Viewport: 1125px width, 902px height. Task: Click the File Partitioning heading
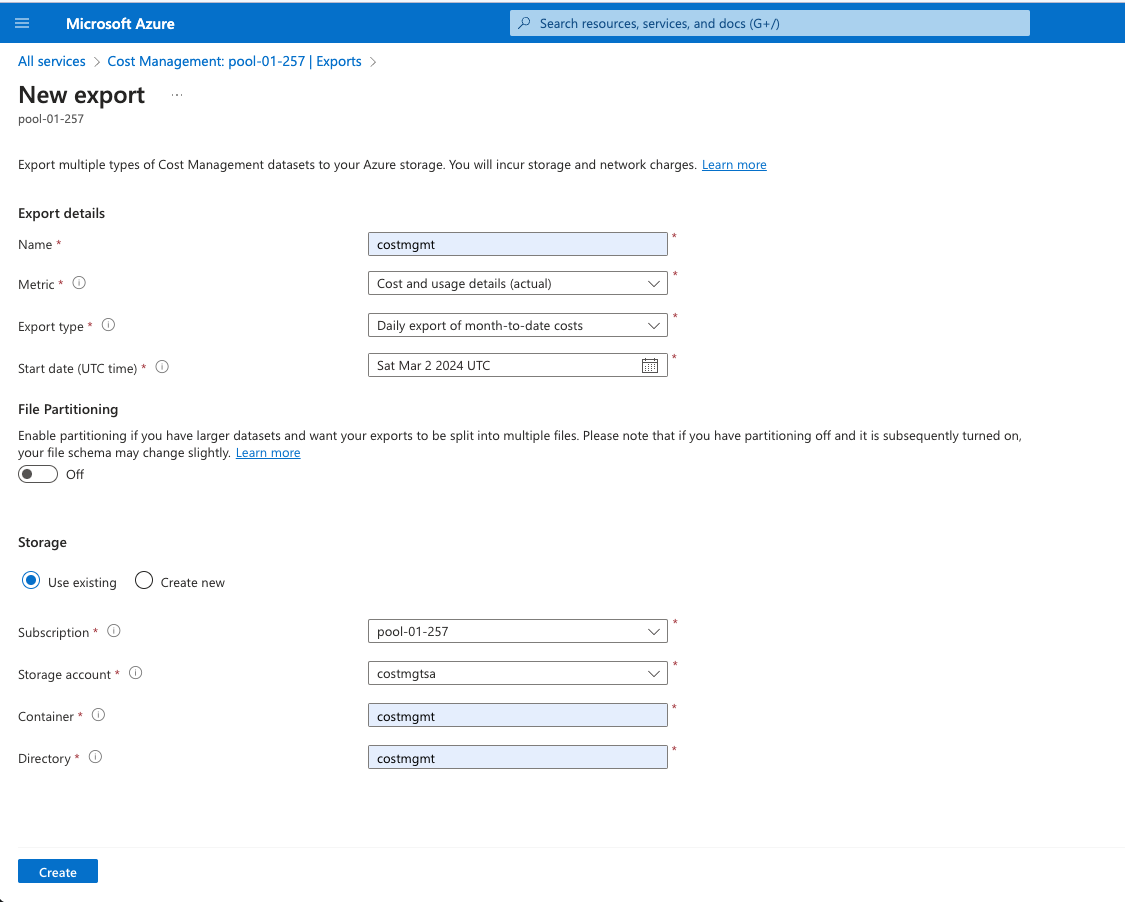point(68,409)
